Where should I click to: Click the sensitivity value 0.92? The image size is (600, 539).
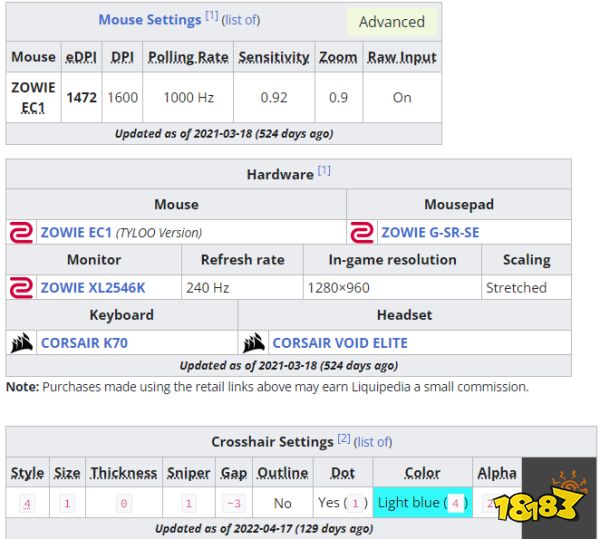pyautogui.click(x=274, y=98)
